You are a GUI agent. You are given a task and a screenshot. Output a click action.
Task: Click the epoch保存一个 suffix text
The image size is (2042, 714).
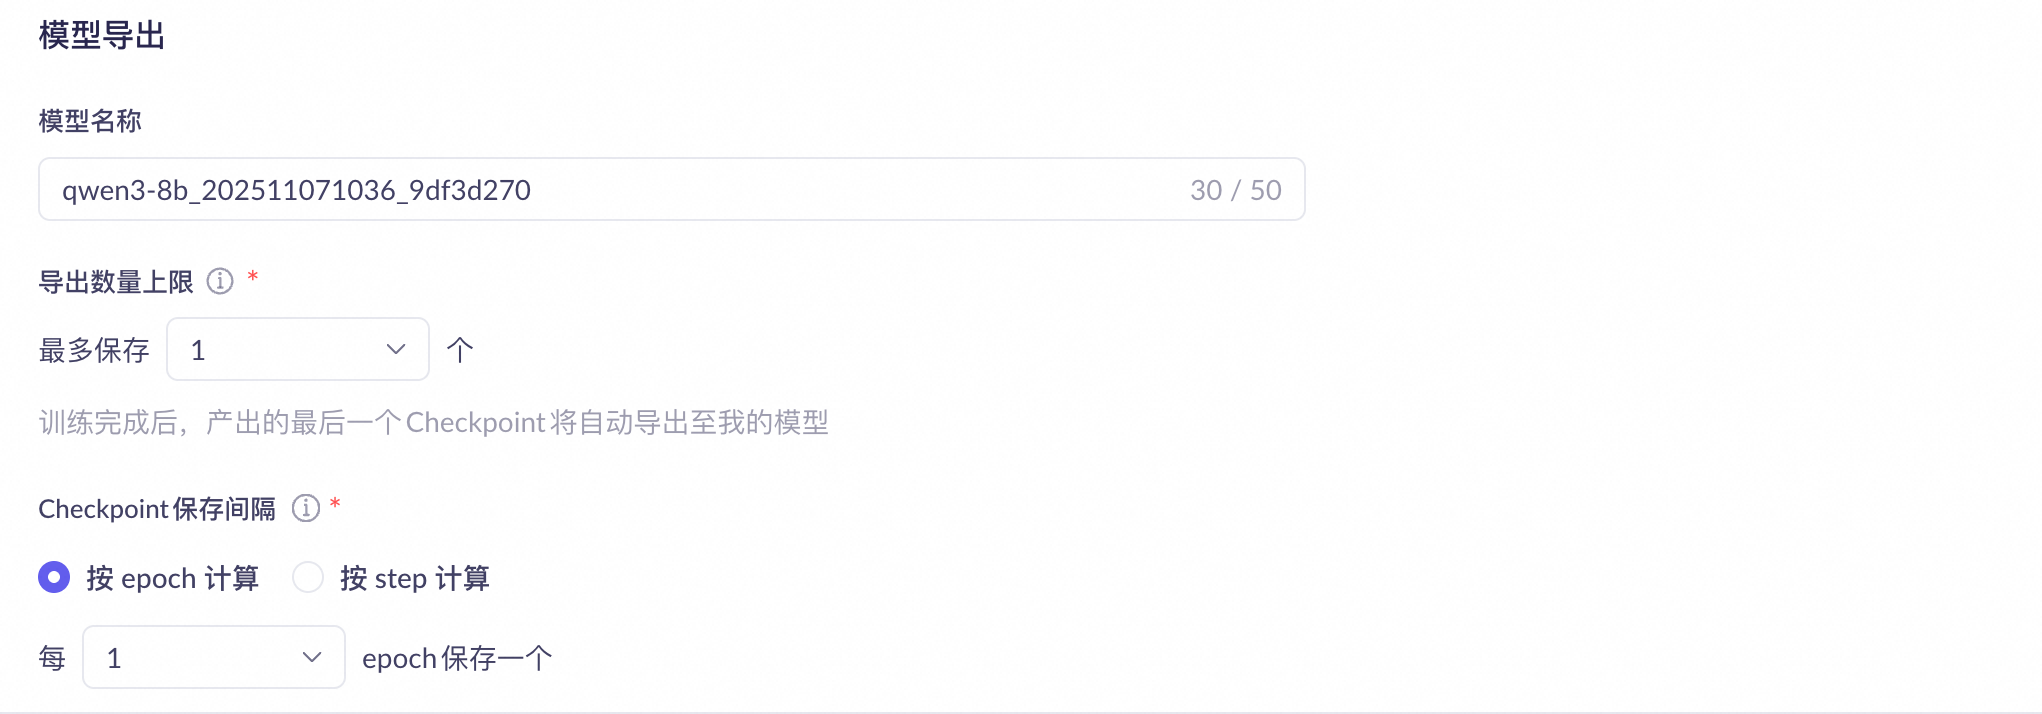457,658
